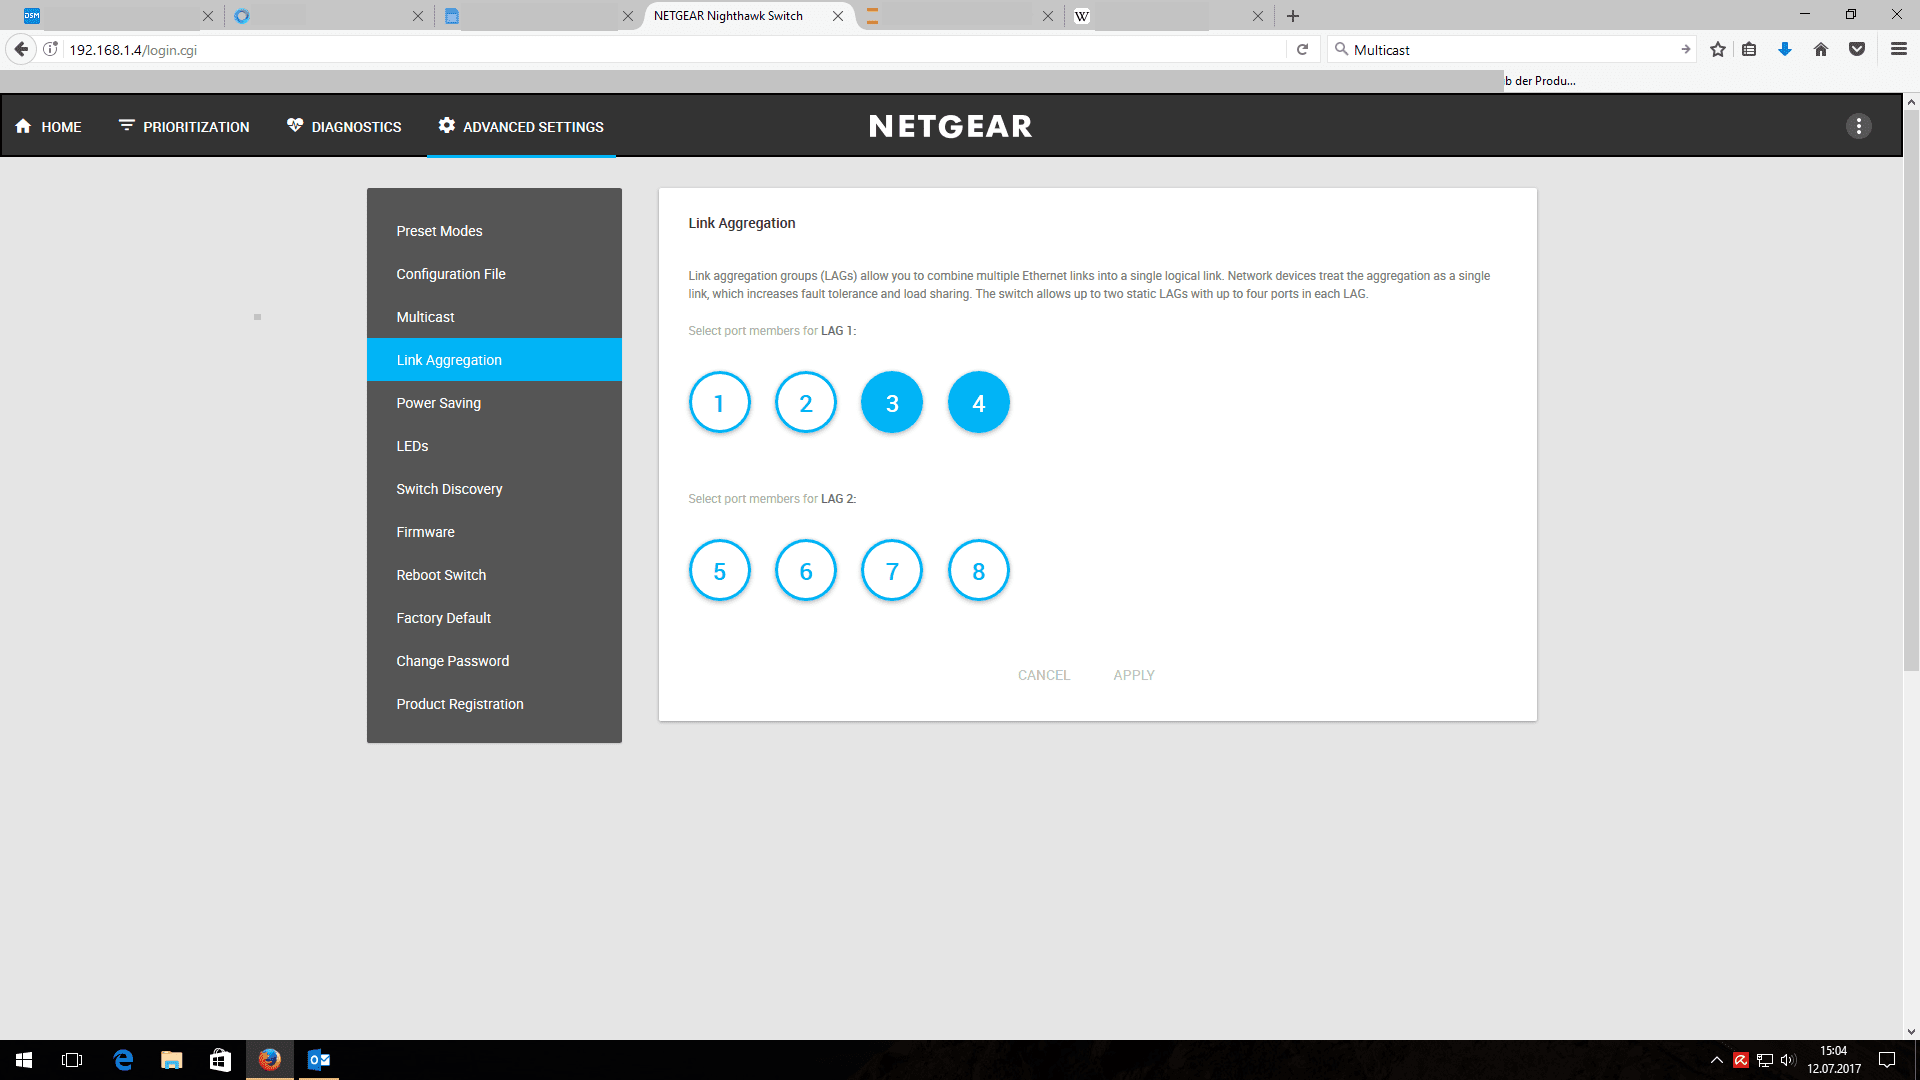Viewport: 1920px width, 1080px height.
Task: Select Link Aggregation in the sidebar
Action: coord(494,360)
